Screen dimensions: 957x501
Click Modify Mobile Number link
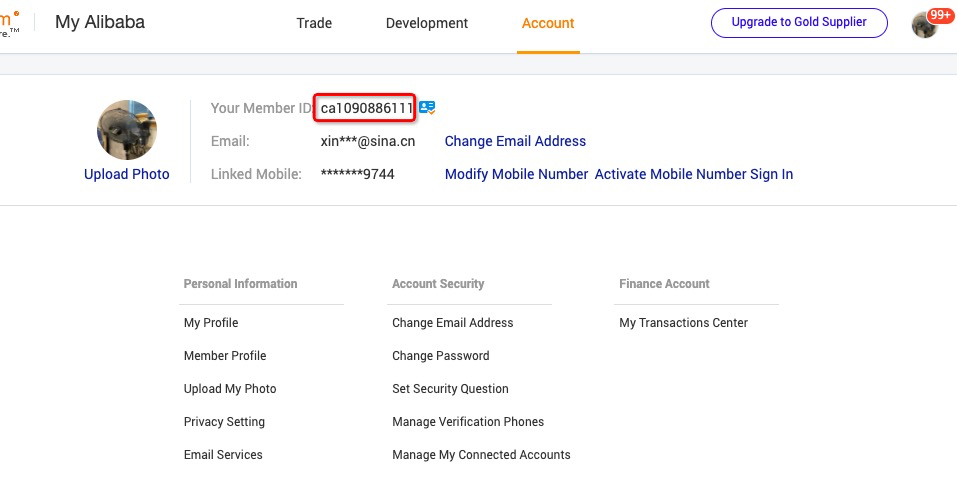(516, 174)
